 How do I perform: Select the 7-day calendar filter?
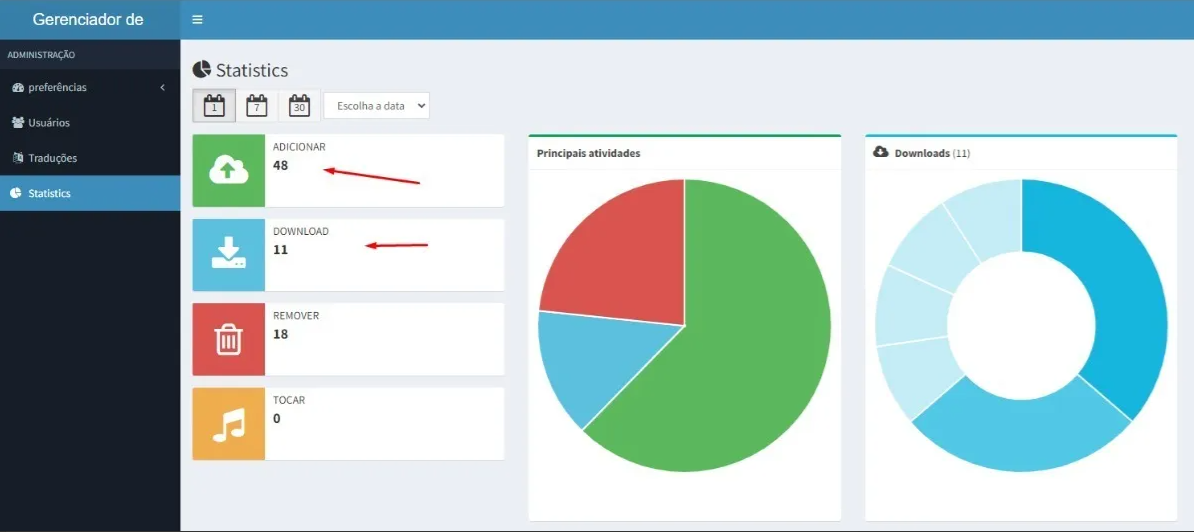pyautogui.click(x=257, y=105)
